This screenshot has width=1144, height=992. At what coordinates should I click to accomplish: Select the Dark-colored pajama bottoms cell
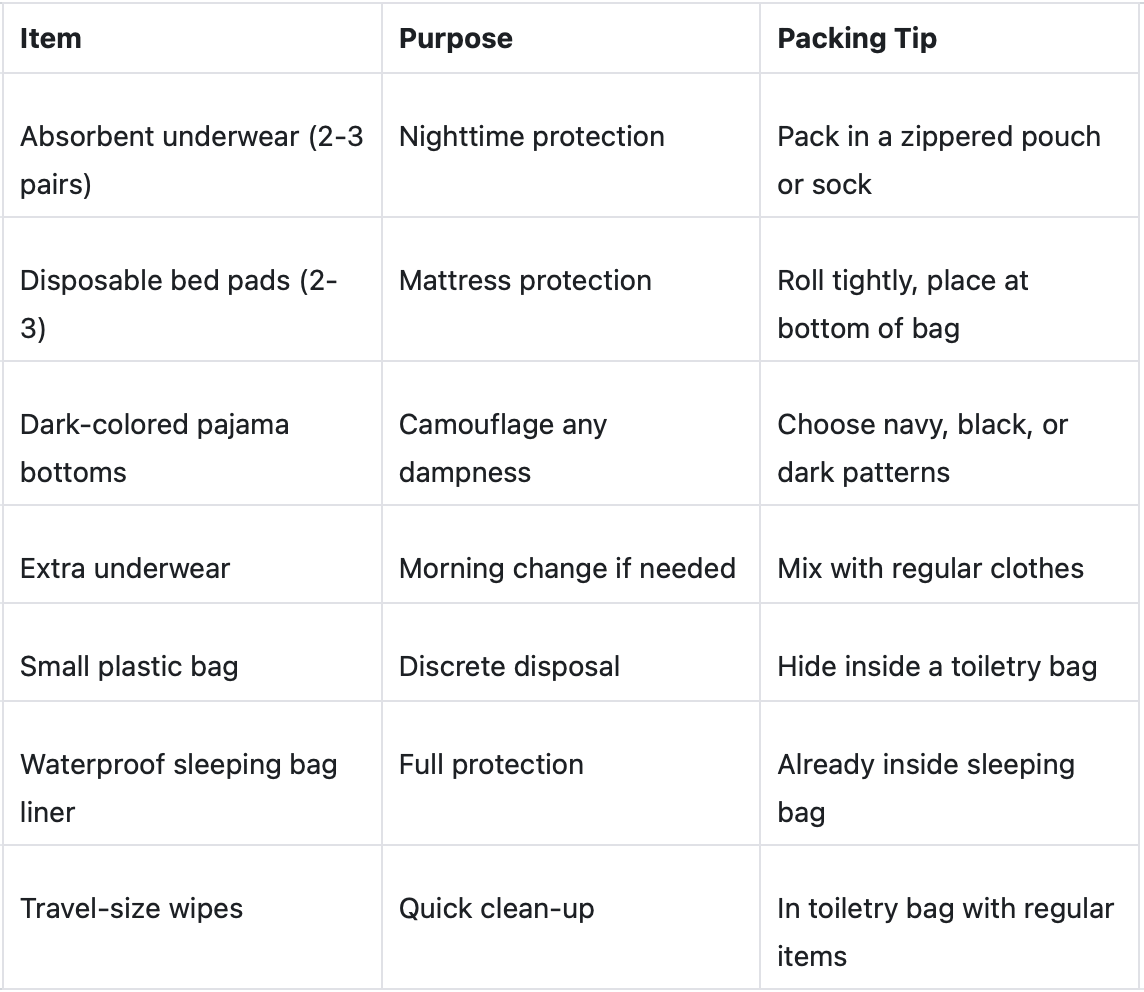click(154, 447)
